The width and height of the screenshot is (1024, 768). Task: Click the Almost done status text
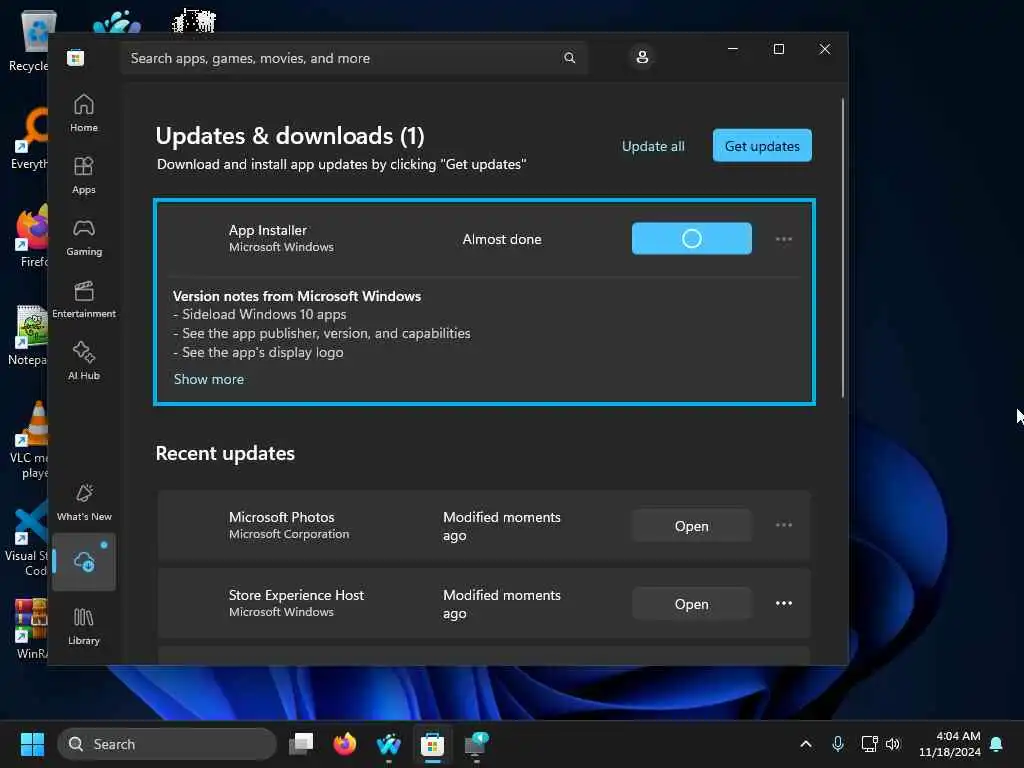[x=502, y=239]
